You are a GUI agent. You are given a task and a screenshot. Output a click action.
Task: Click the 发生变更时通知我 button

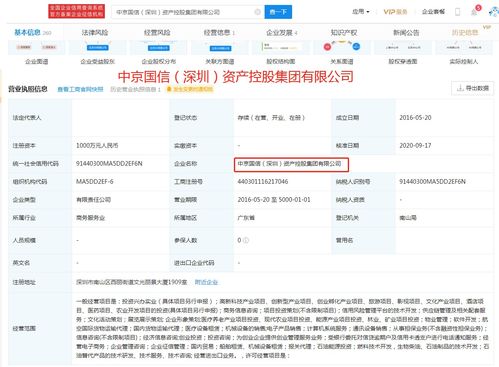coord(189,89)
